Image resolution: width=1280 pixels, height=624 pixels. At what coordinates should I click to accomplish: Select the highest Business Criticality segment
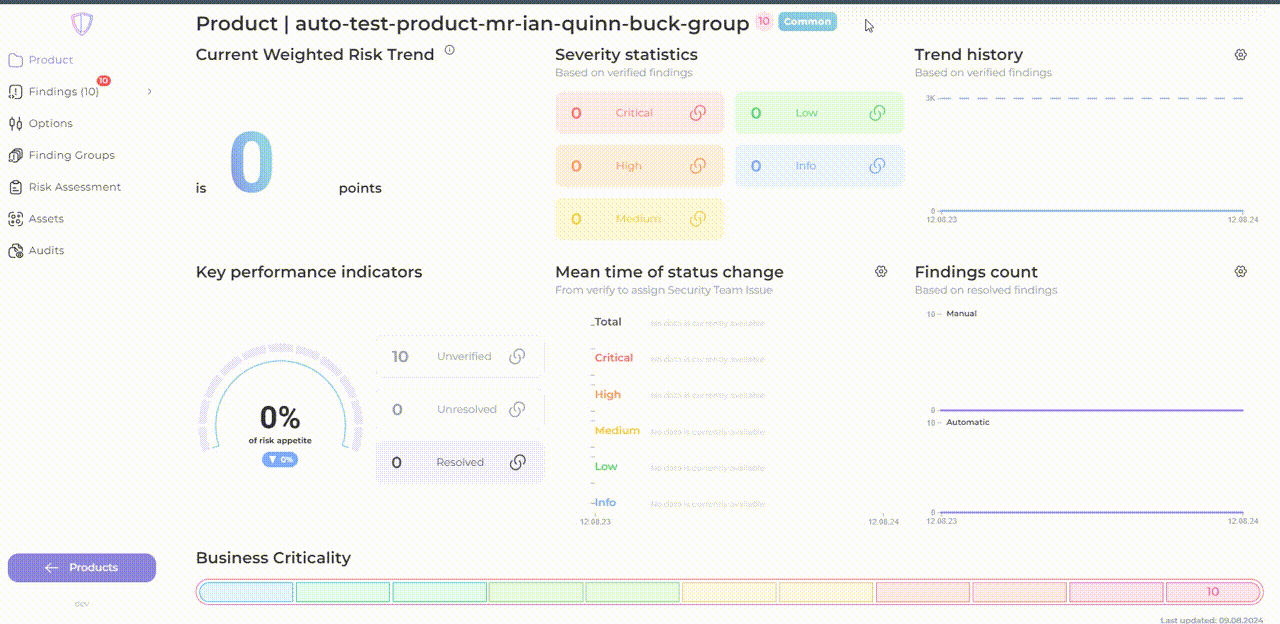(1212, 592)
